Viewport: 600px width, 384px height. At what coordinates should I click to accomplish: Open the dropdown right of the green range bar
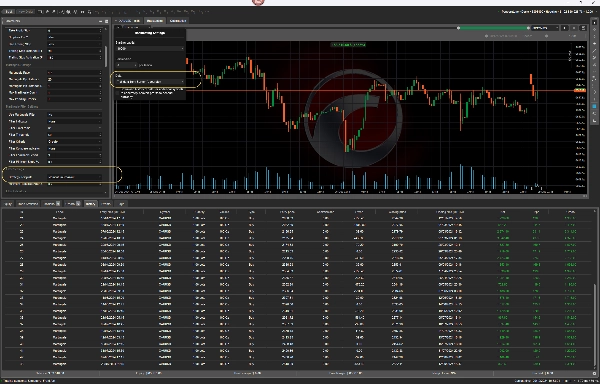pos(545,28)
